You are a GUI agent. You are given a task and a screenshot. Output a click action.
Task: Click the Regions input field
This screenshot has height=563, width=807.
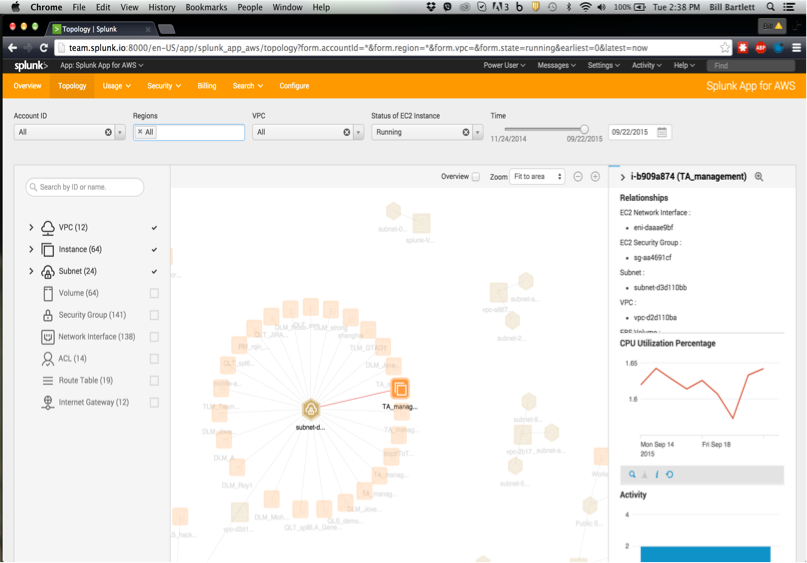pyautogui.click(x=189, y=132)
